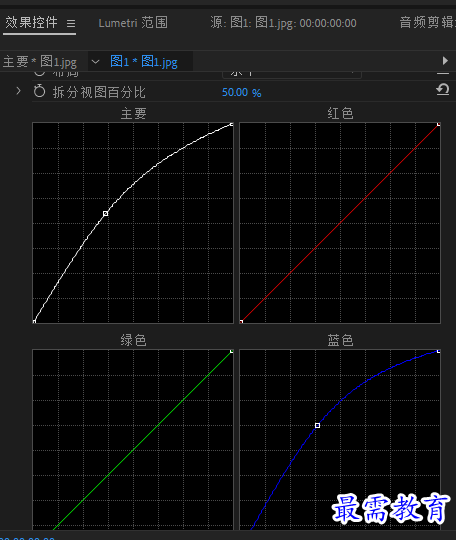The image size is (456, 540).
Task: Open the 效果控件 panel menu icon
Action: (71, 23)
